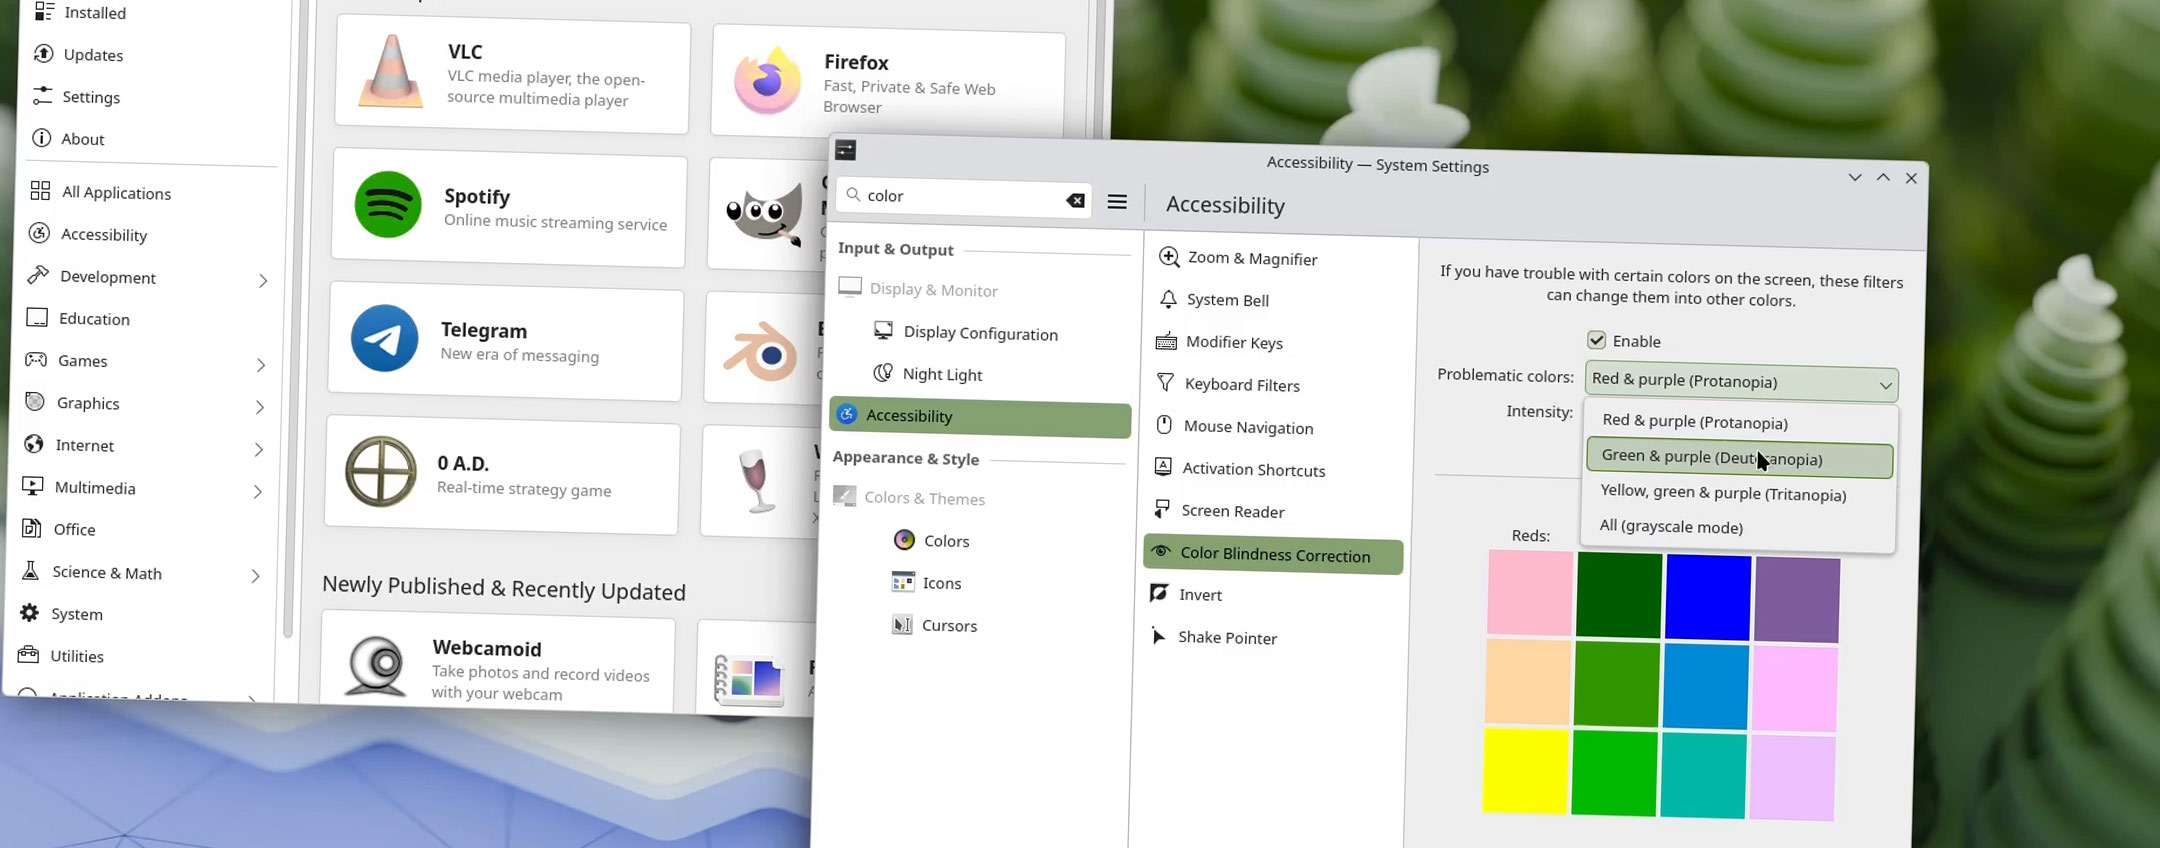
Task: Choose Red & purple (Protanopia) from the list
Action: click(1740, 422)
